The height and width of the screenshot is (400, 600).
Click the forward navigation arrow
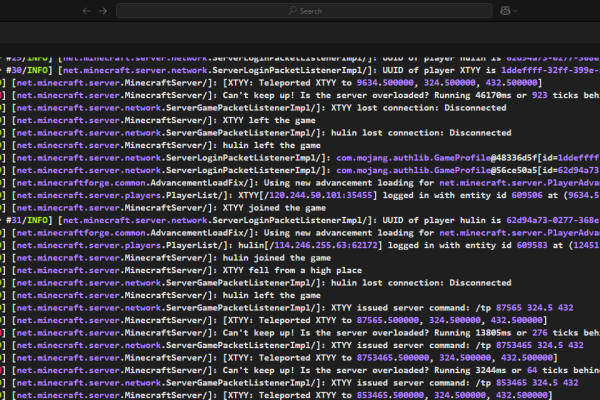tap(103, 10)
